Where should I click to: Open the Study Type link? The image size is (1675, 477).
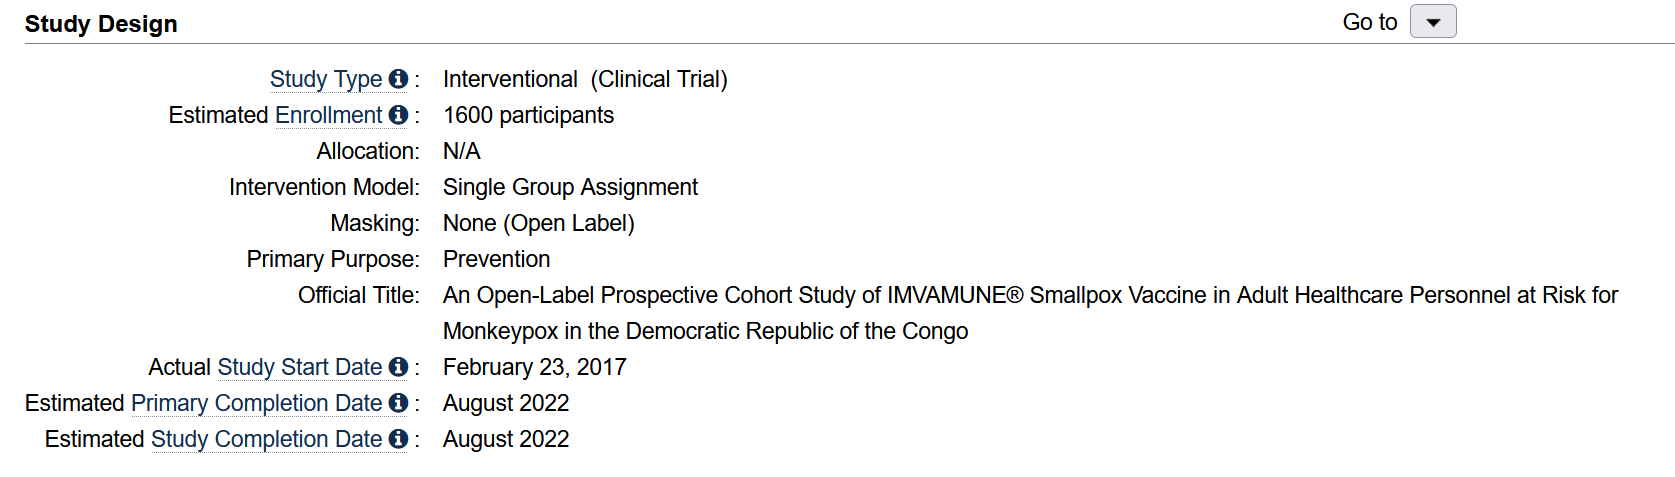pyautogui.click(x=326, y=79)
